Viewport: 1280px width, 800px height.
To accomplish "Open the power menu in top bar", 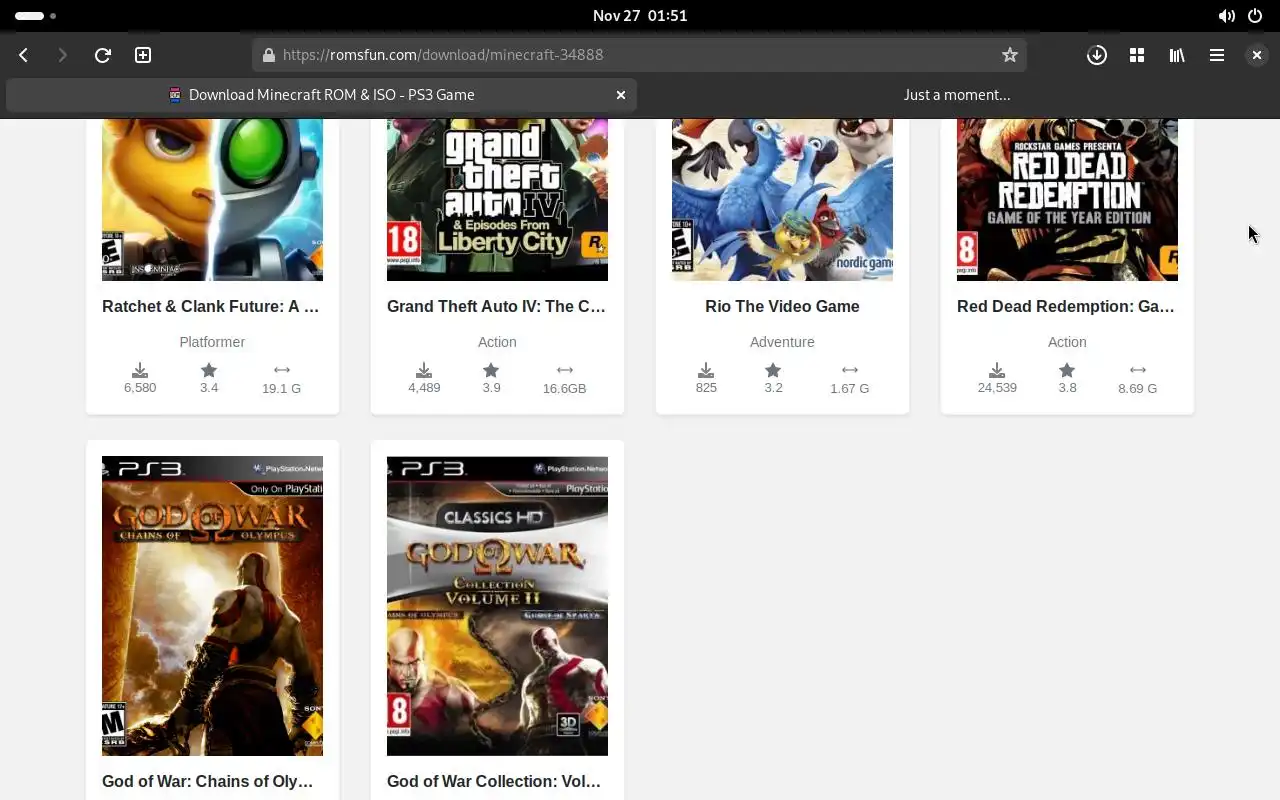I will (x=1255, y=15).
